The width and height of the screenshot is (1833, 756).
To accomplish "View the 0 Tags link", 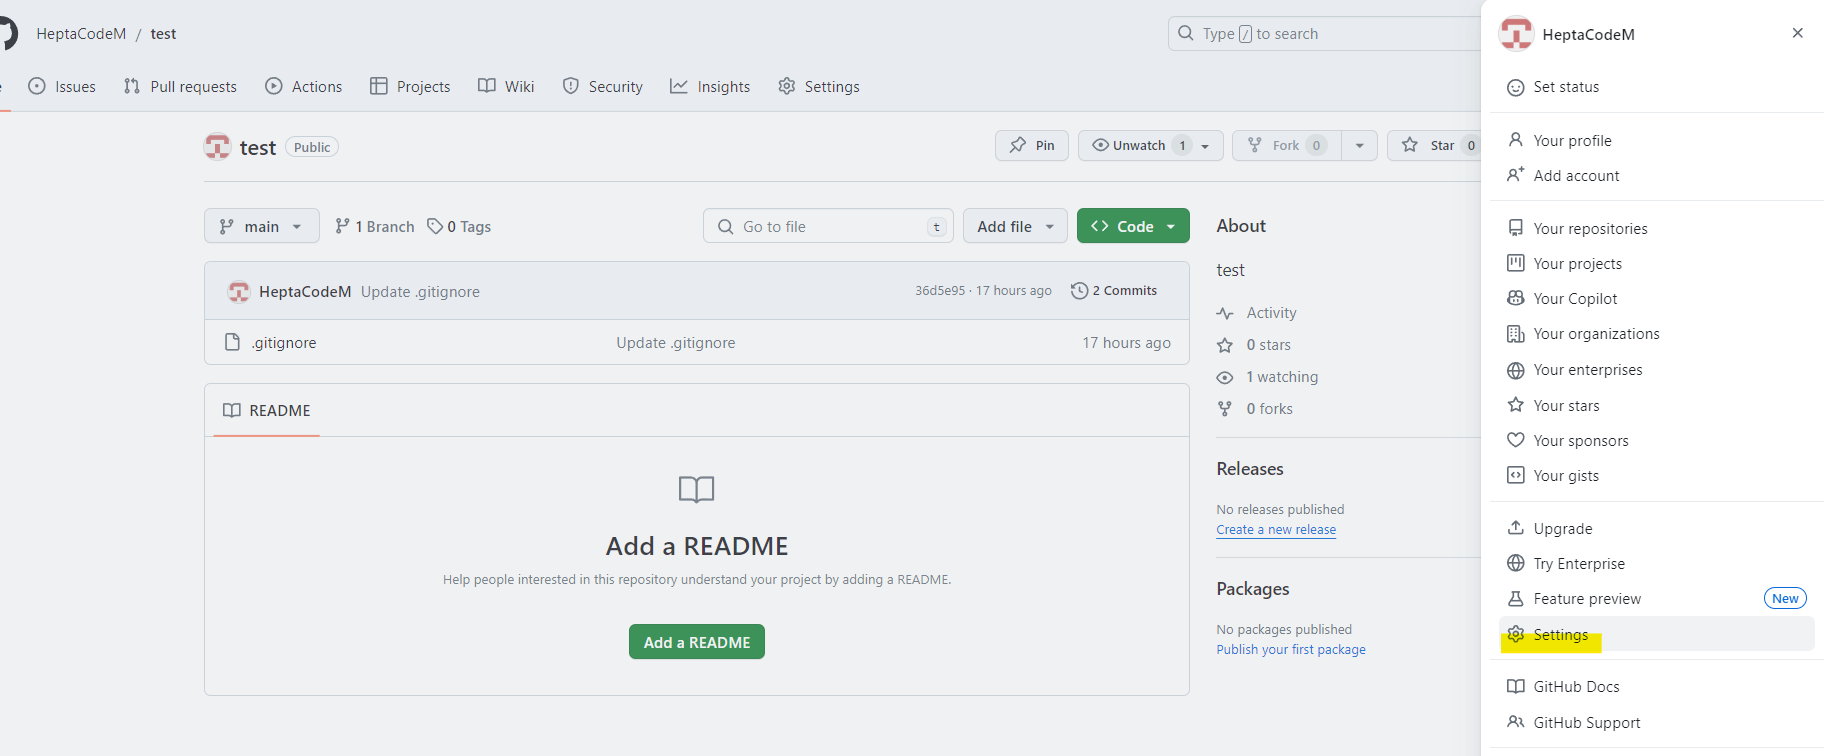I will (459, 227).
